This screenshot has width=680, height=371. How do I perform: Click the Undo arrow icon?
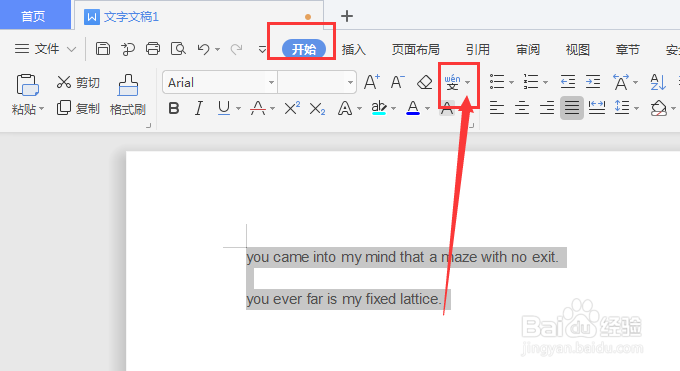(x=203, y=49)
